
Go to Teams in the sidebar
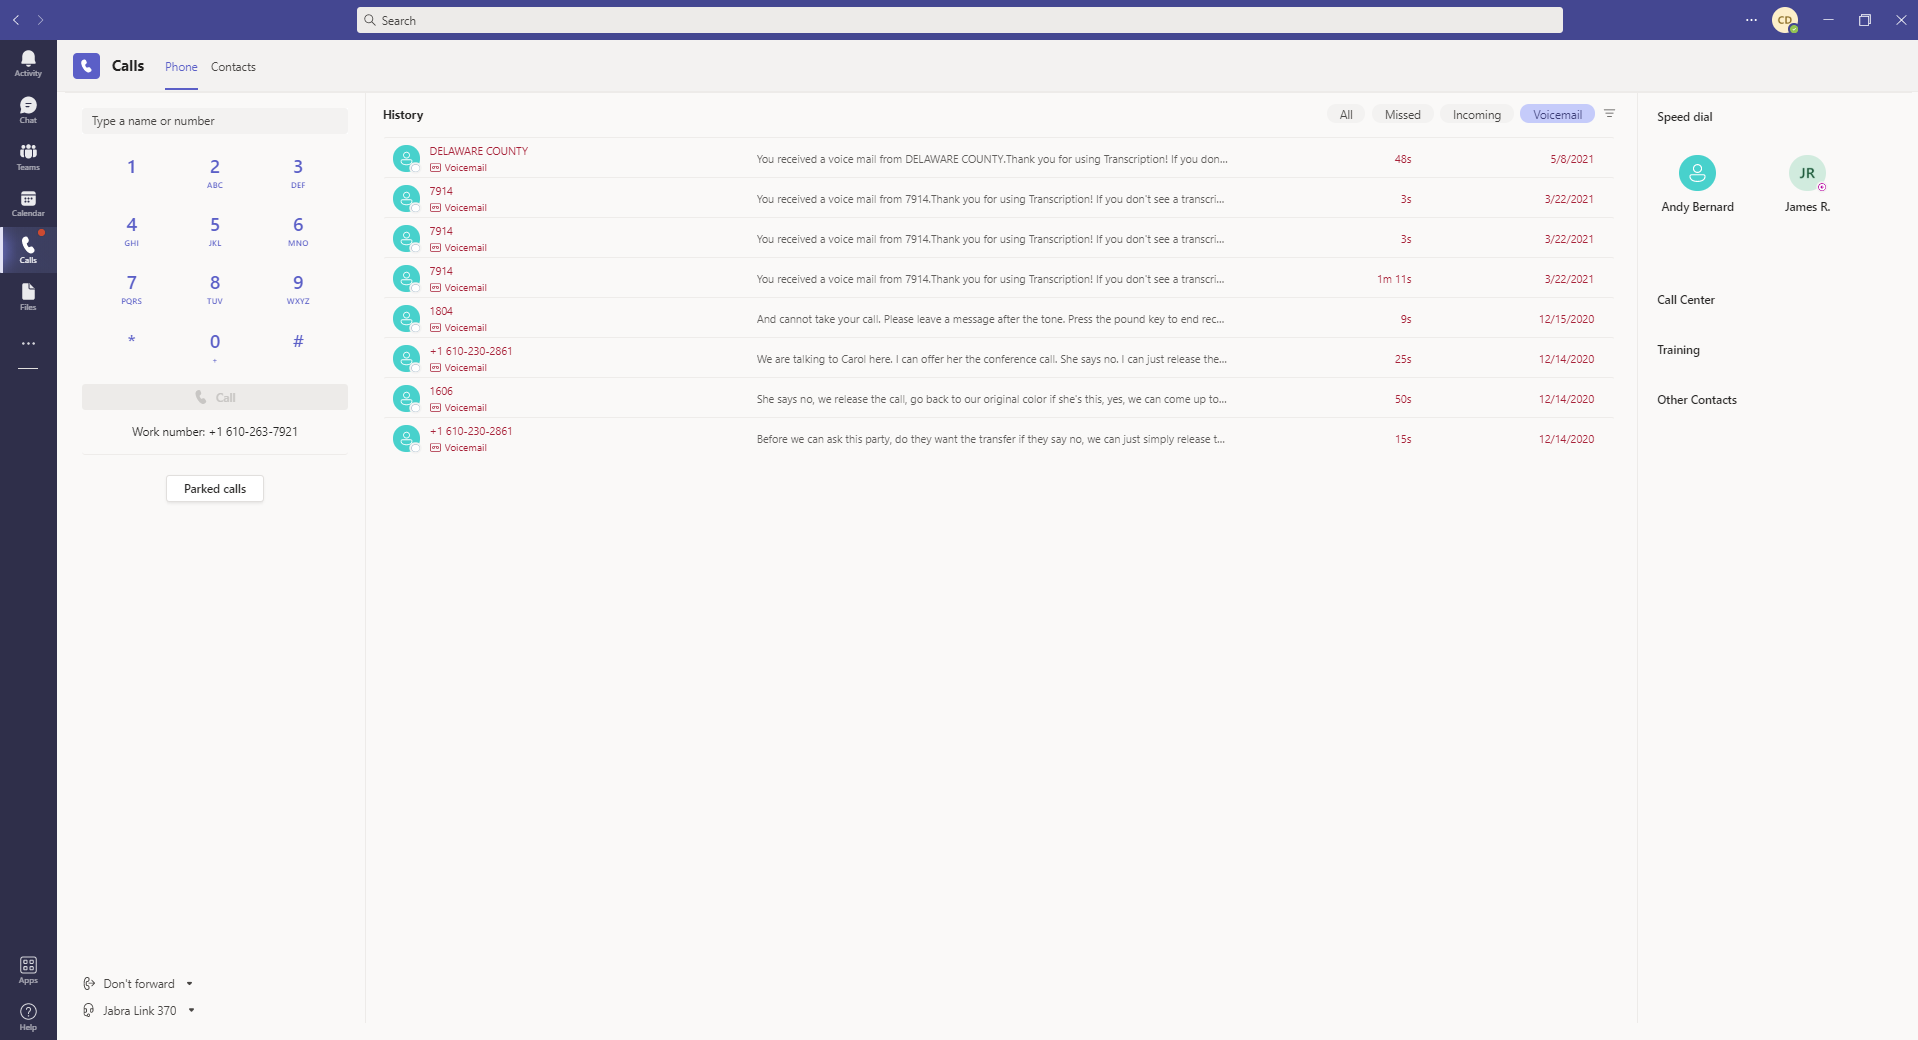[x=28, y=156]
